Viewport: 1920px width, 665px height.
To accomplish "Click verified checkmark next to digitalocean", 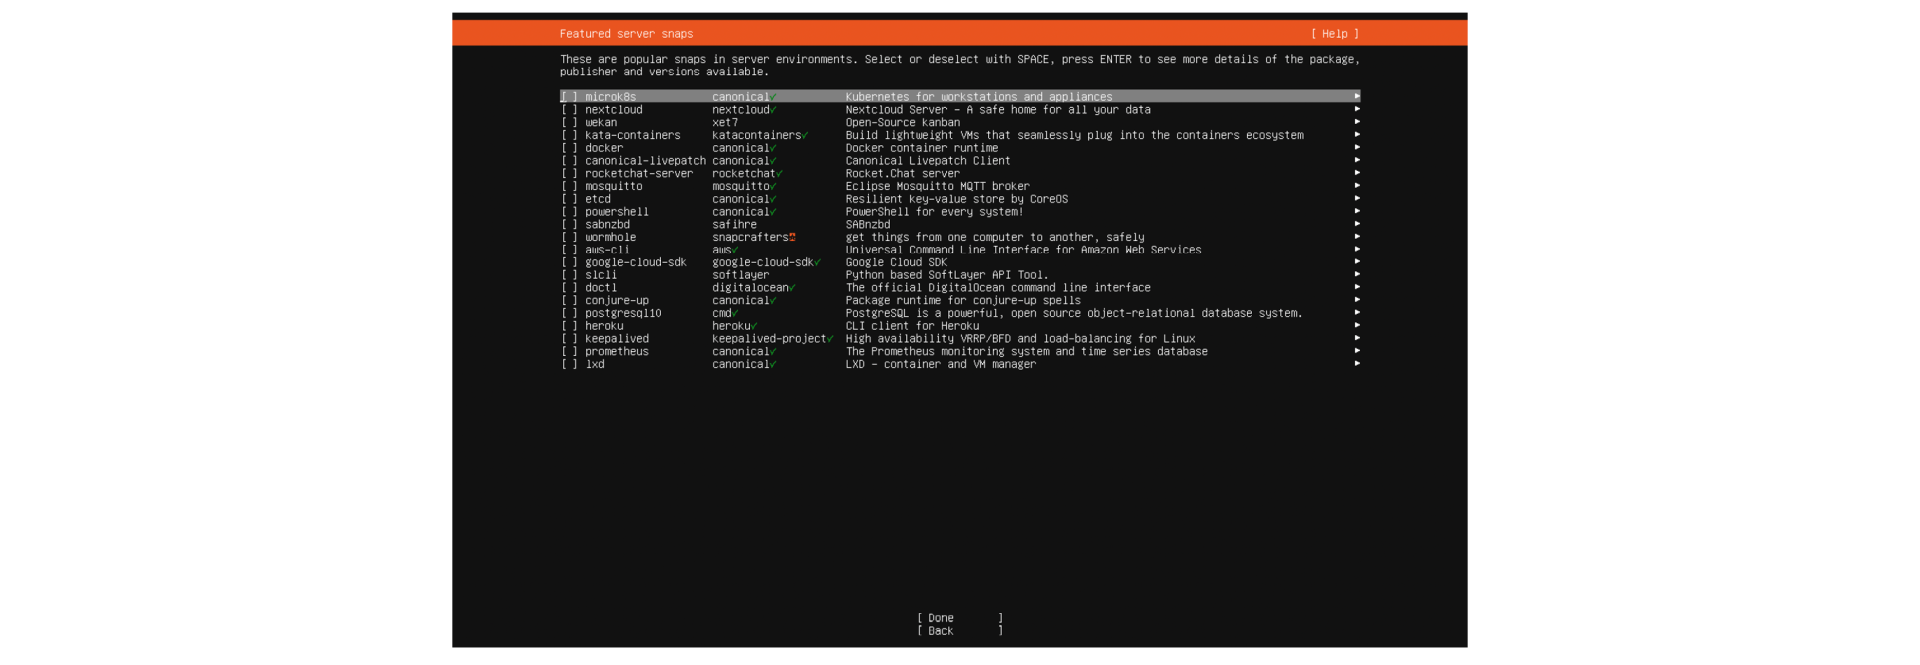I will (x=792, y=288).
